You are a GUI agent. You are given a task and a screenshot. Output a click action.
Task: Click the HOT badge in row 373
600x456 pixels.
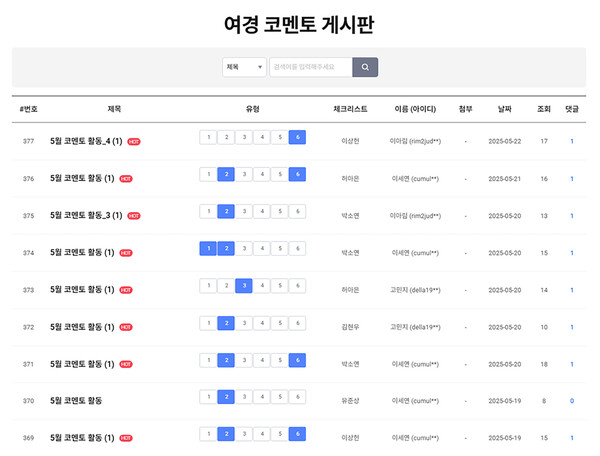pos(126,290)
